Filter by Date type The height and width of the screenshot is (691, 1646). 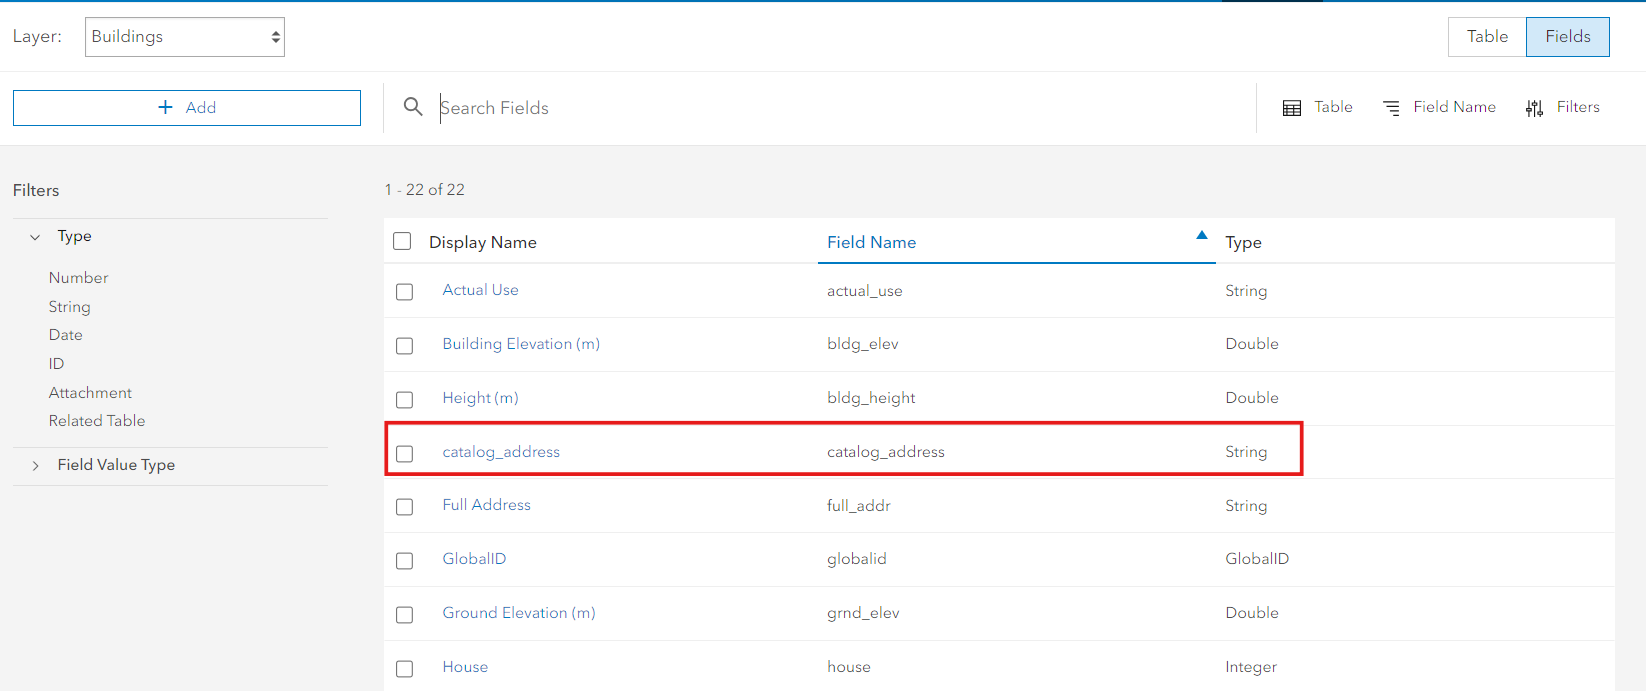[65, 335]
